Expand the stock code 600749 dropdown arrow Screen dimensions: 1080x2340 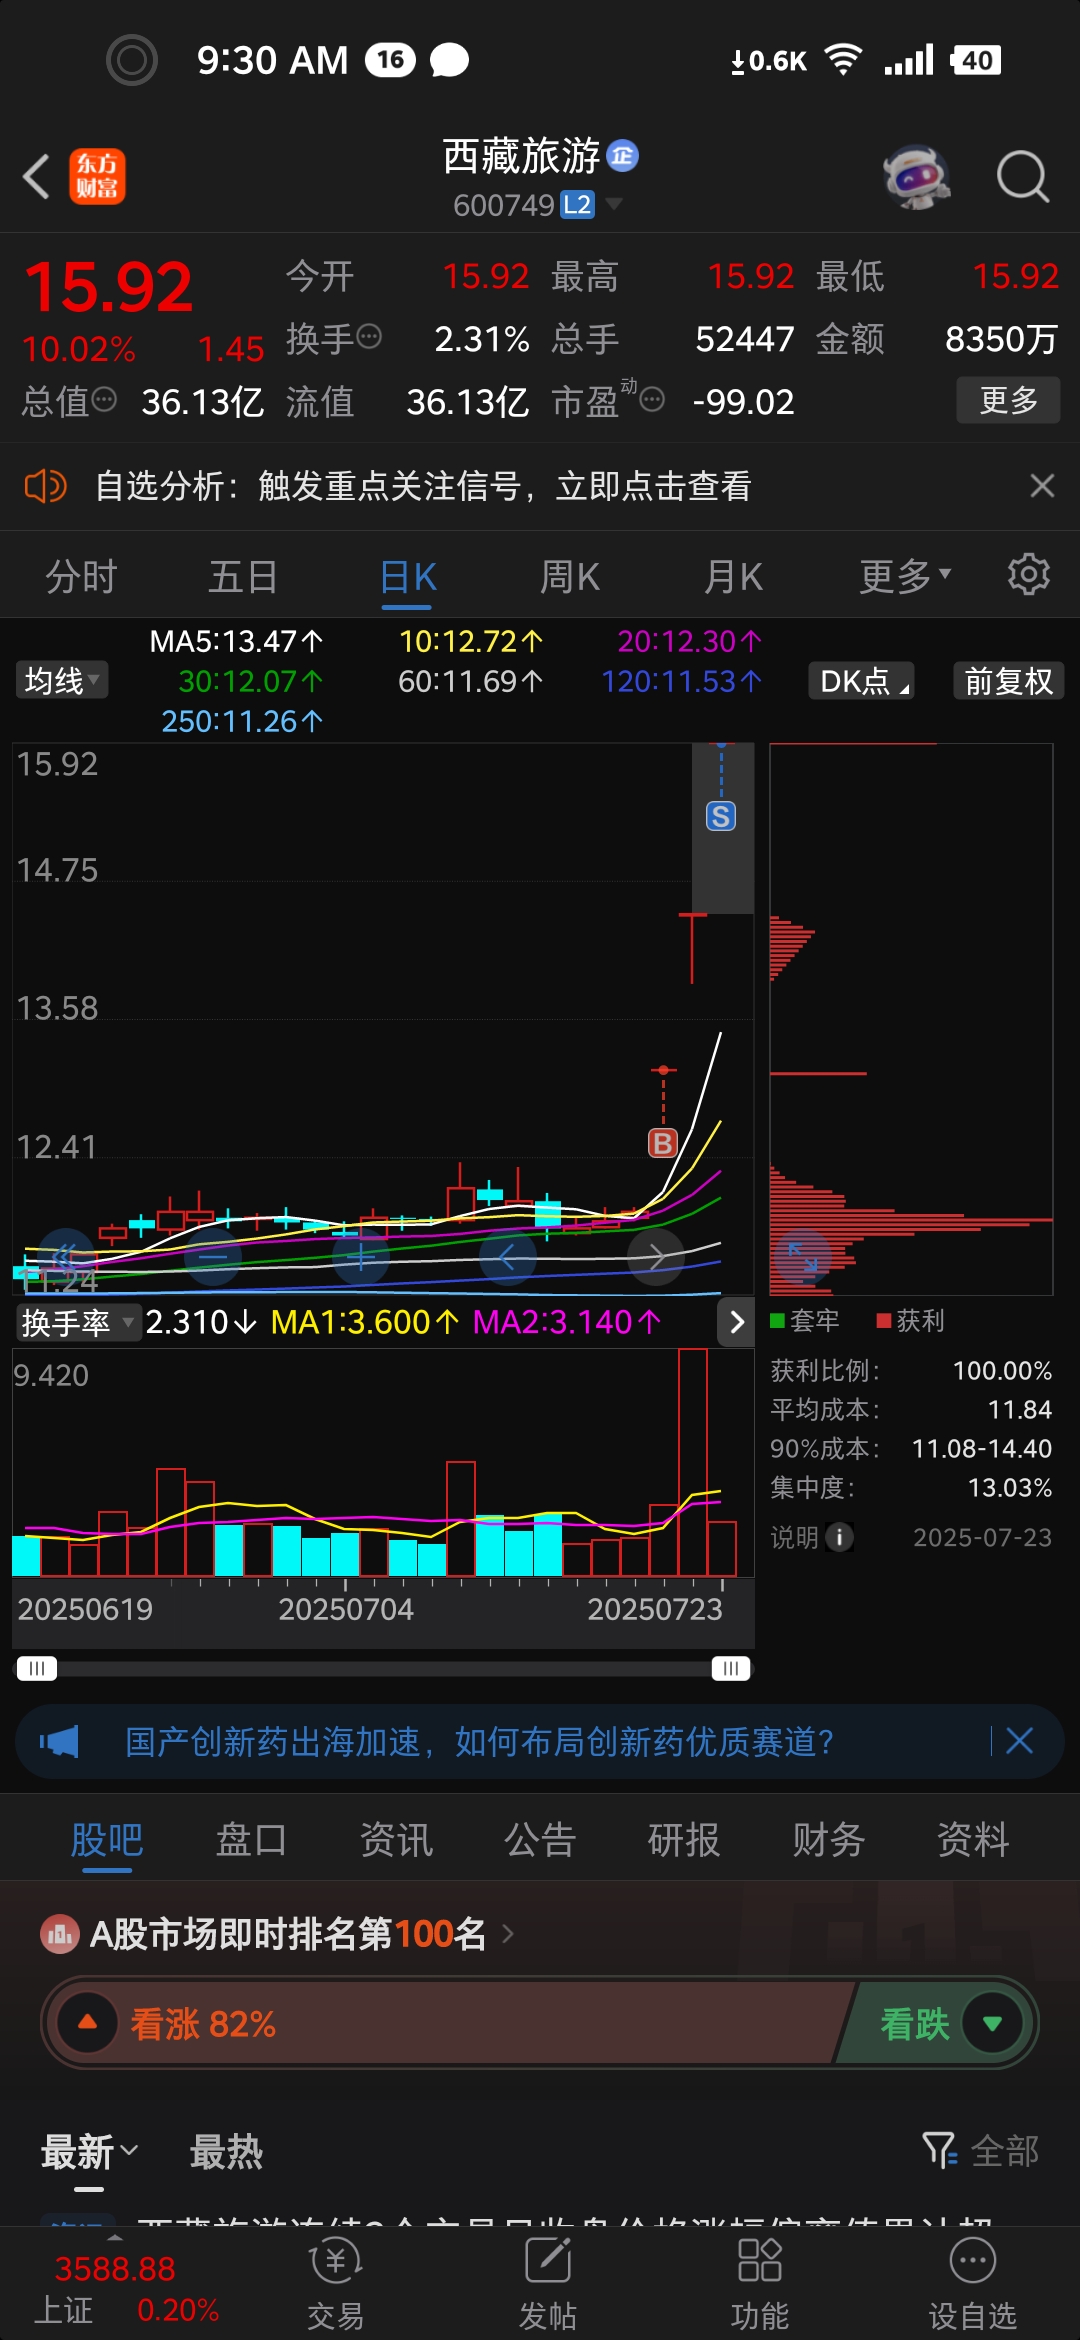(x=614, y=204)
